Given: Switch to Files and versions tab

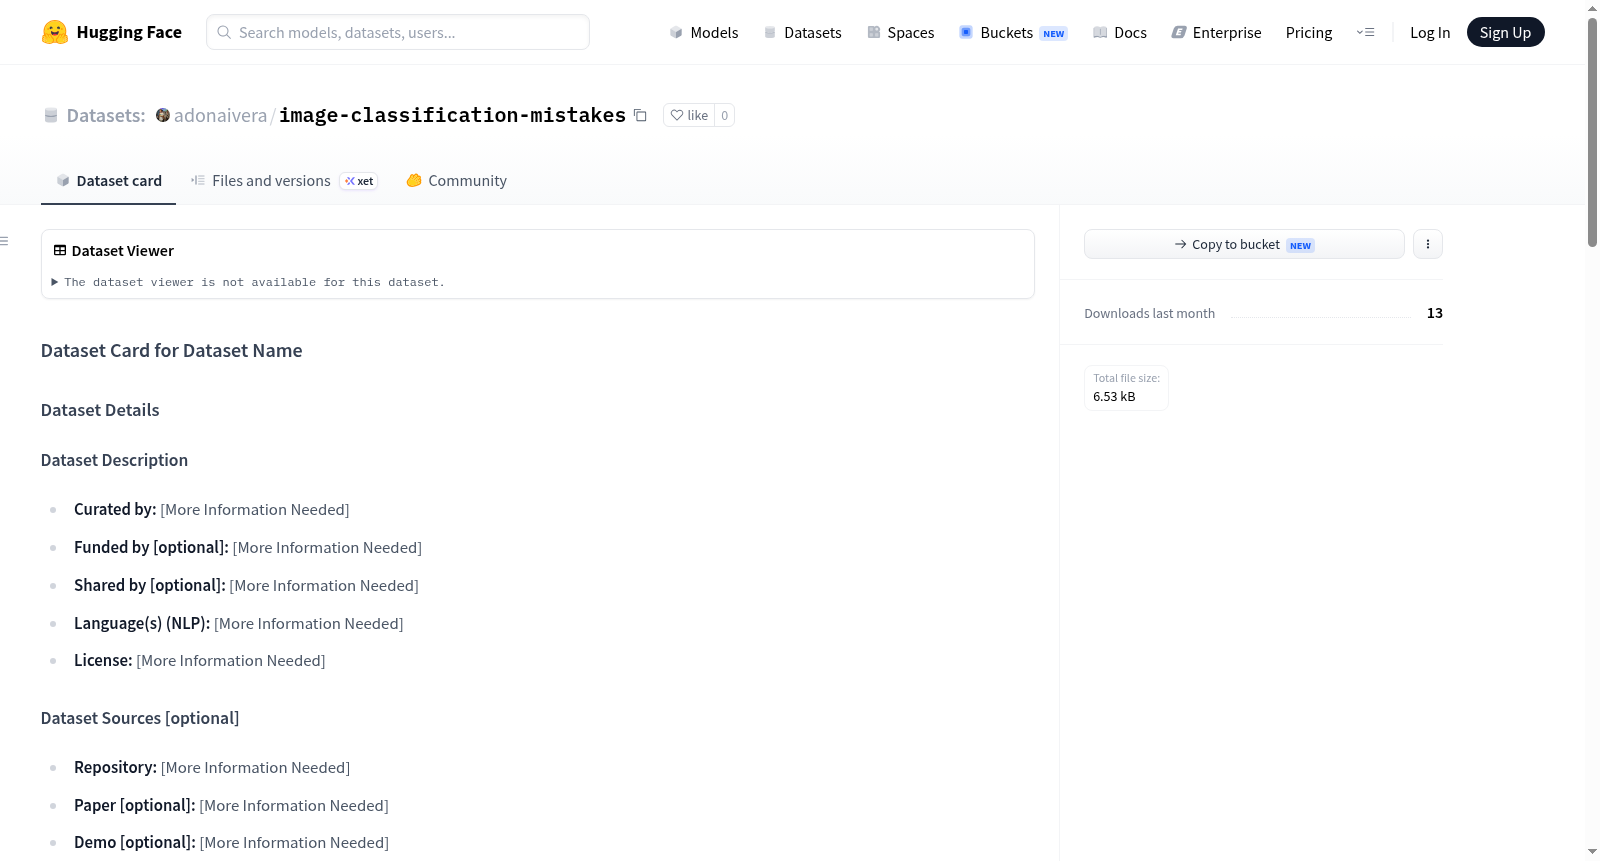Looking at the screenshot, I should click(x=284, y=181).
